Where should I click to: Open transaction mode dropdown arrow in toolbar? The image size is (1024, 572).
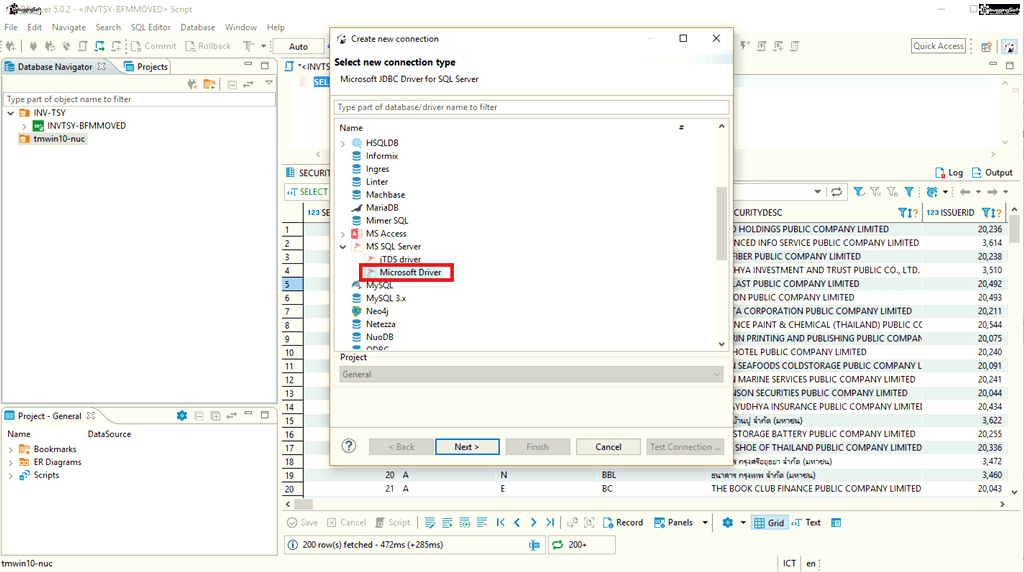tap(264, 46)
